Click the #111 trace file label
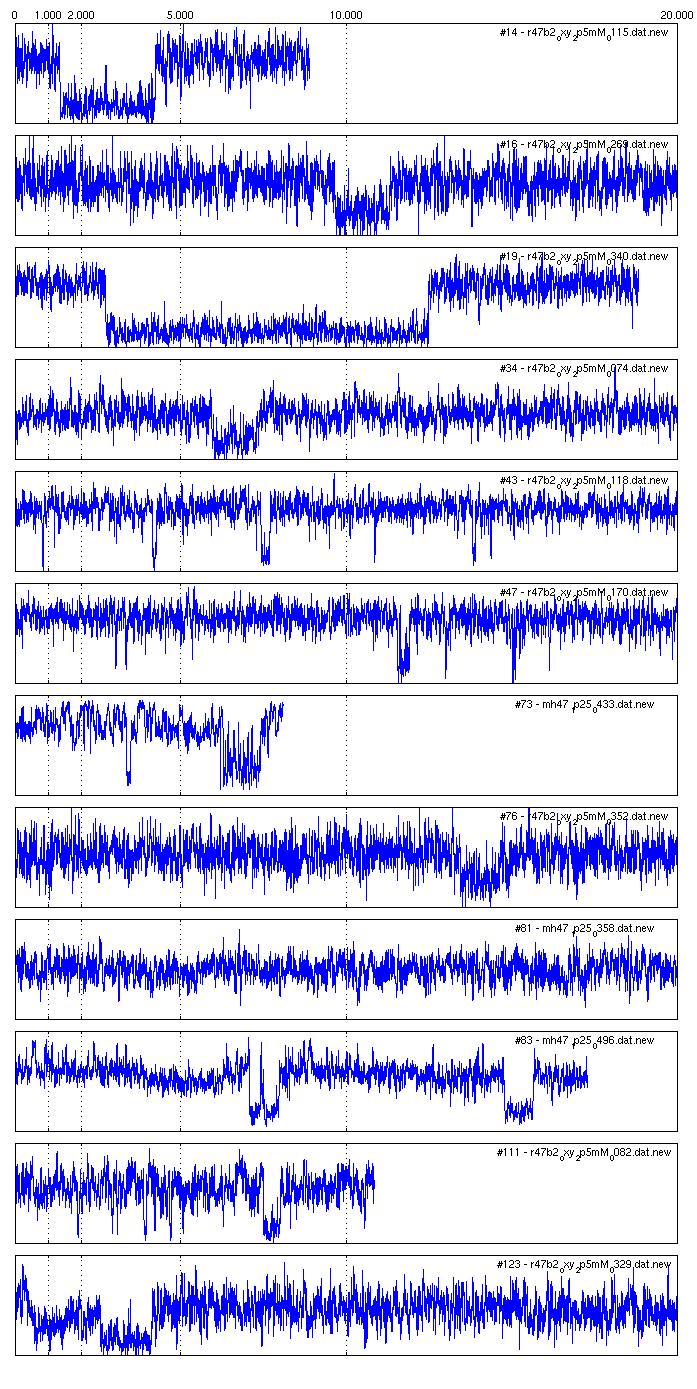 [583, 1153]
